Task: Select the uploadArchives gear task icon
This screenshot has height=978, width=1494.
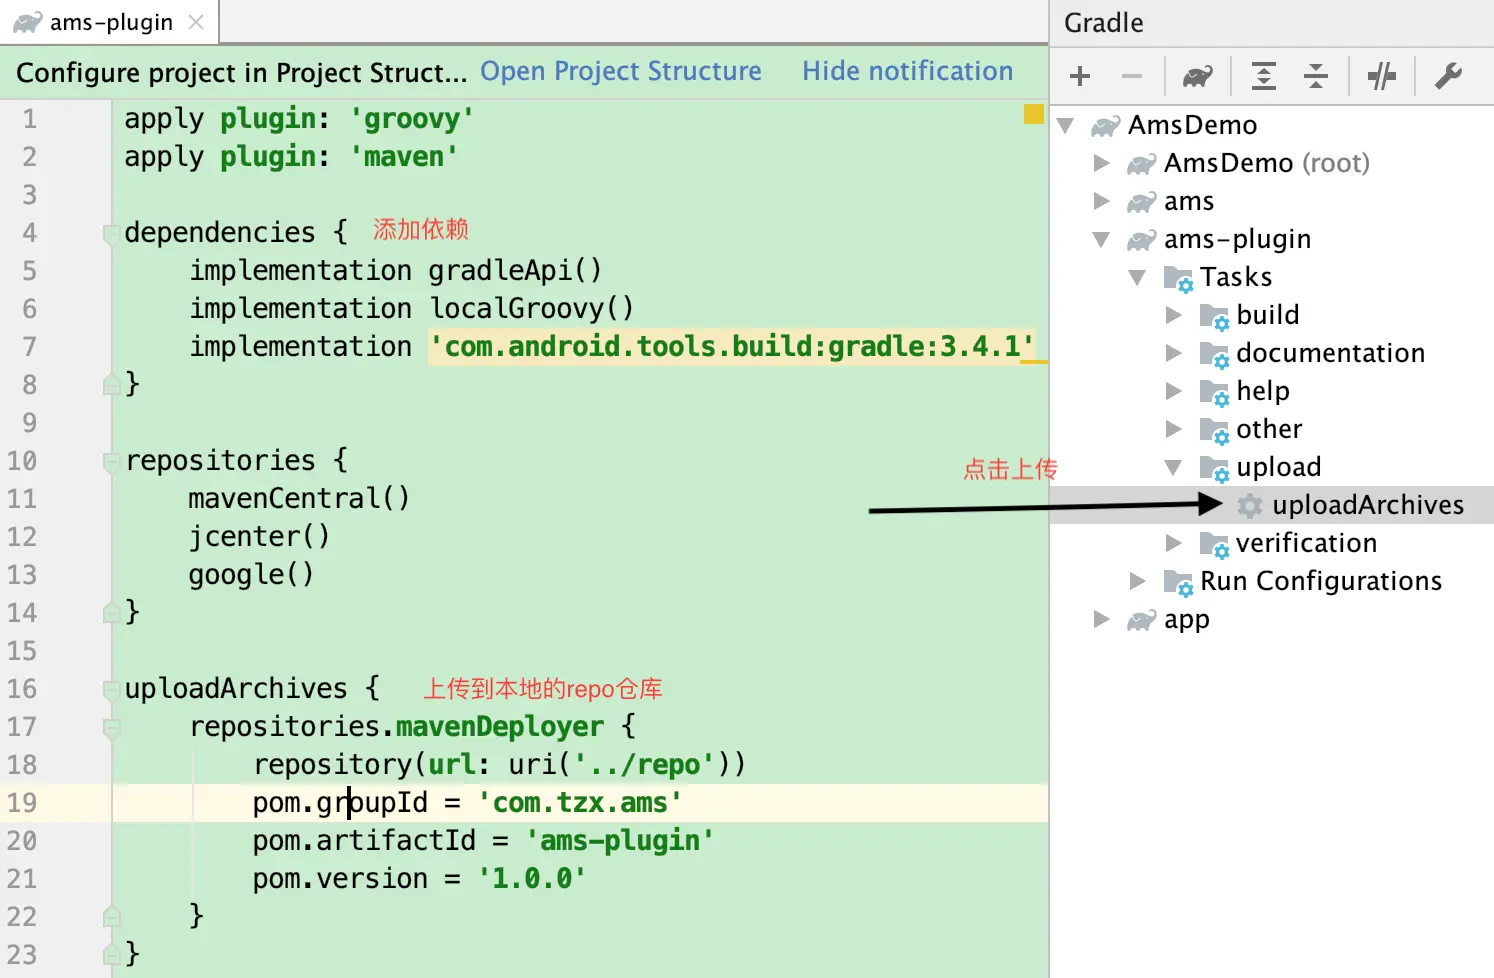Action: [1250, 506]
